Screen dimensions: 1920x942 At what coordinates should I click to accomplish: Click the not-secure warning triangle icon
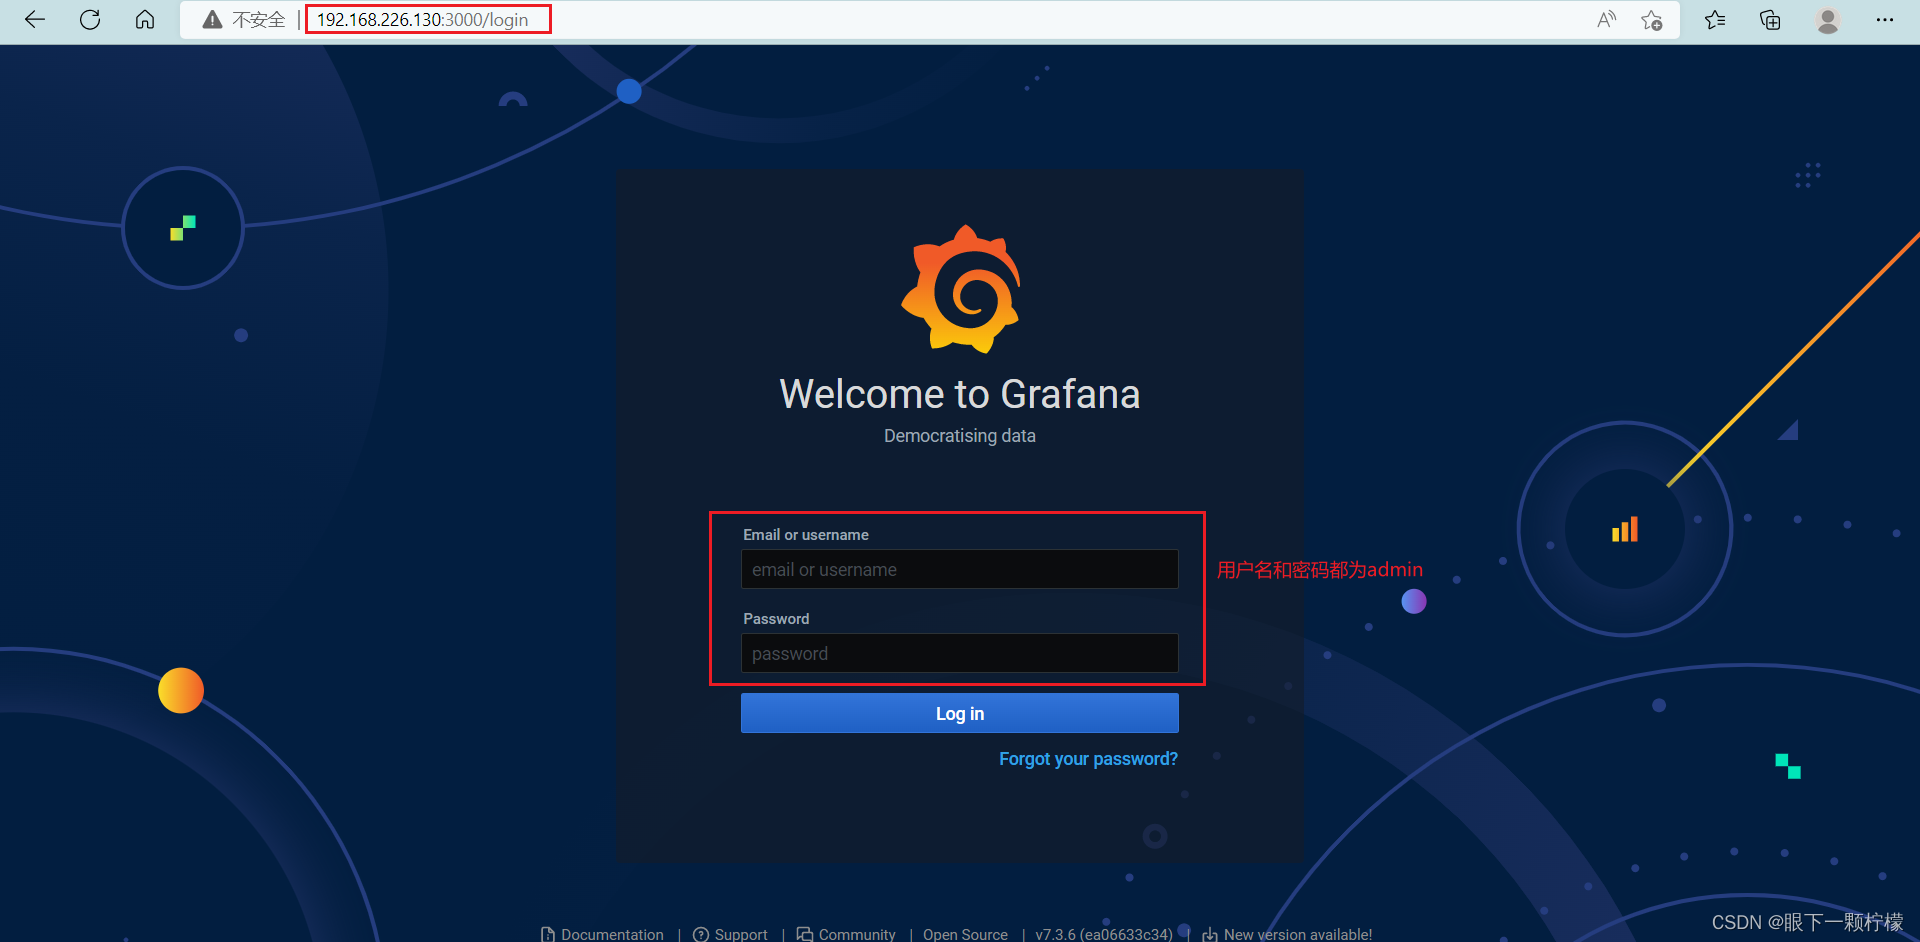click(x=212, y=20)
